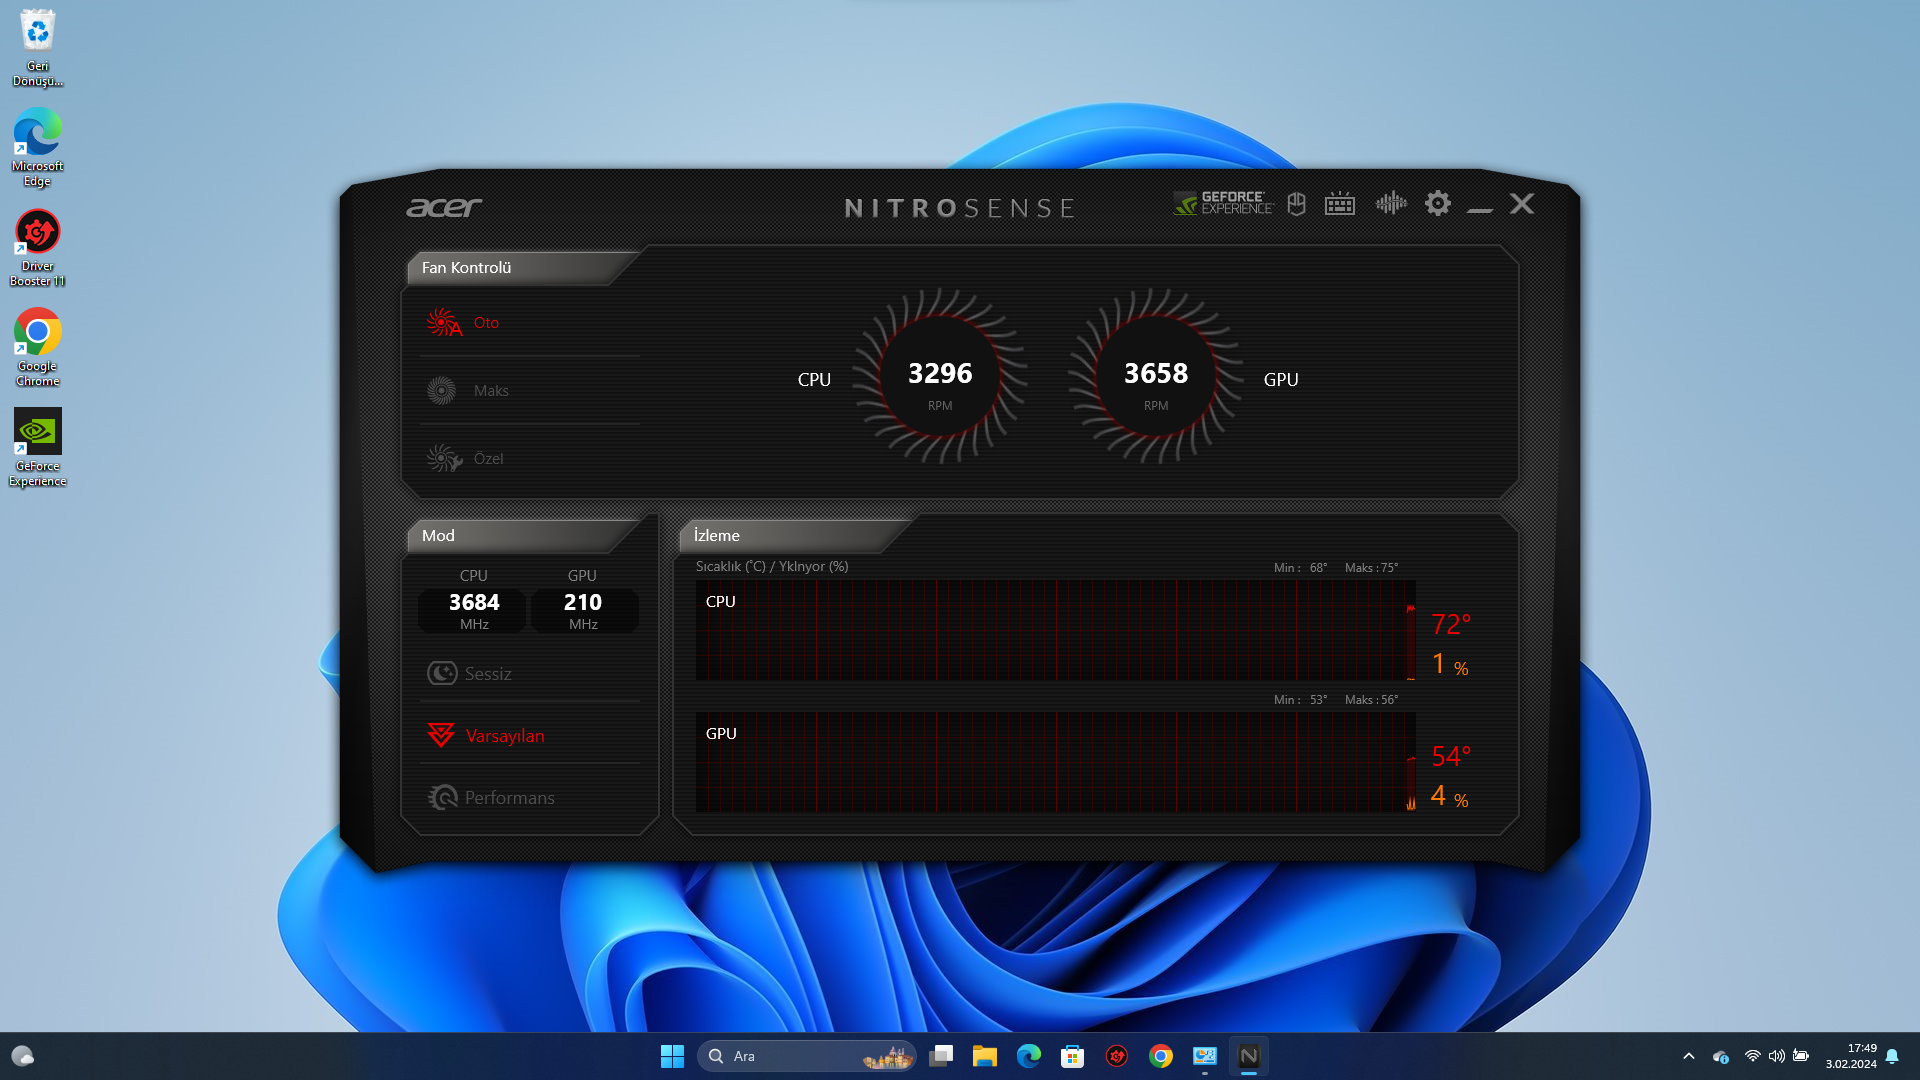Screen dimensions: 1920x1080
Task: Open Task View on the taskbar
Action: pyautogui.click(x=941, y=1056)
